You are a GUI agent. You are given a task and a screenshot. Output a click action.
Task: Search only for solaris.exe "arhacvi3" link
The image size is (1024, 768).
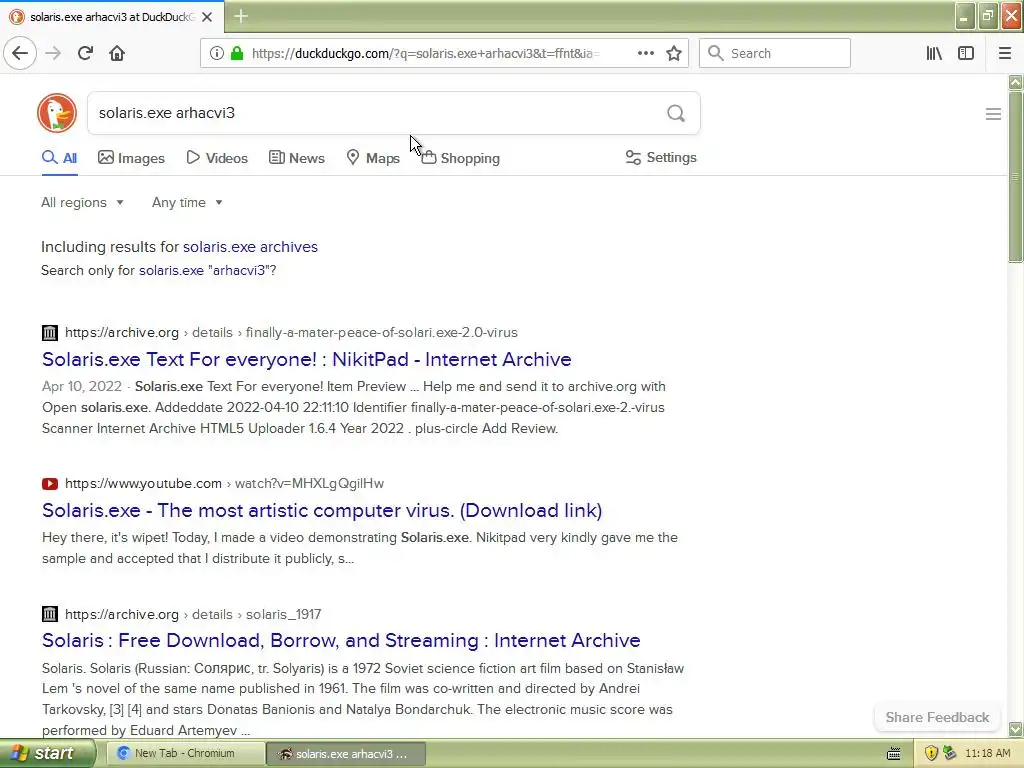point(206,270)
